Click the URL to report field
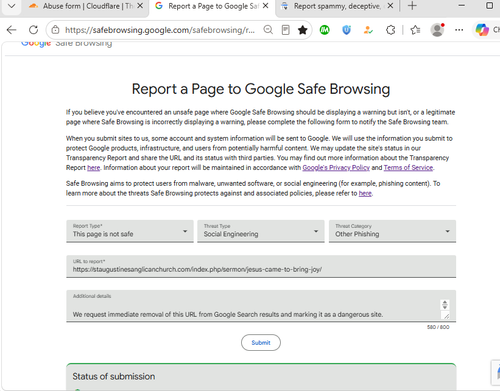The width and height of the screenshot is (500, 391). point(261,266)
